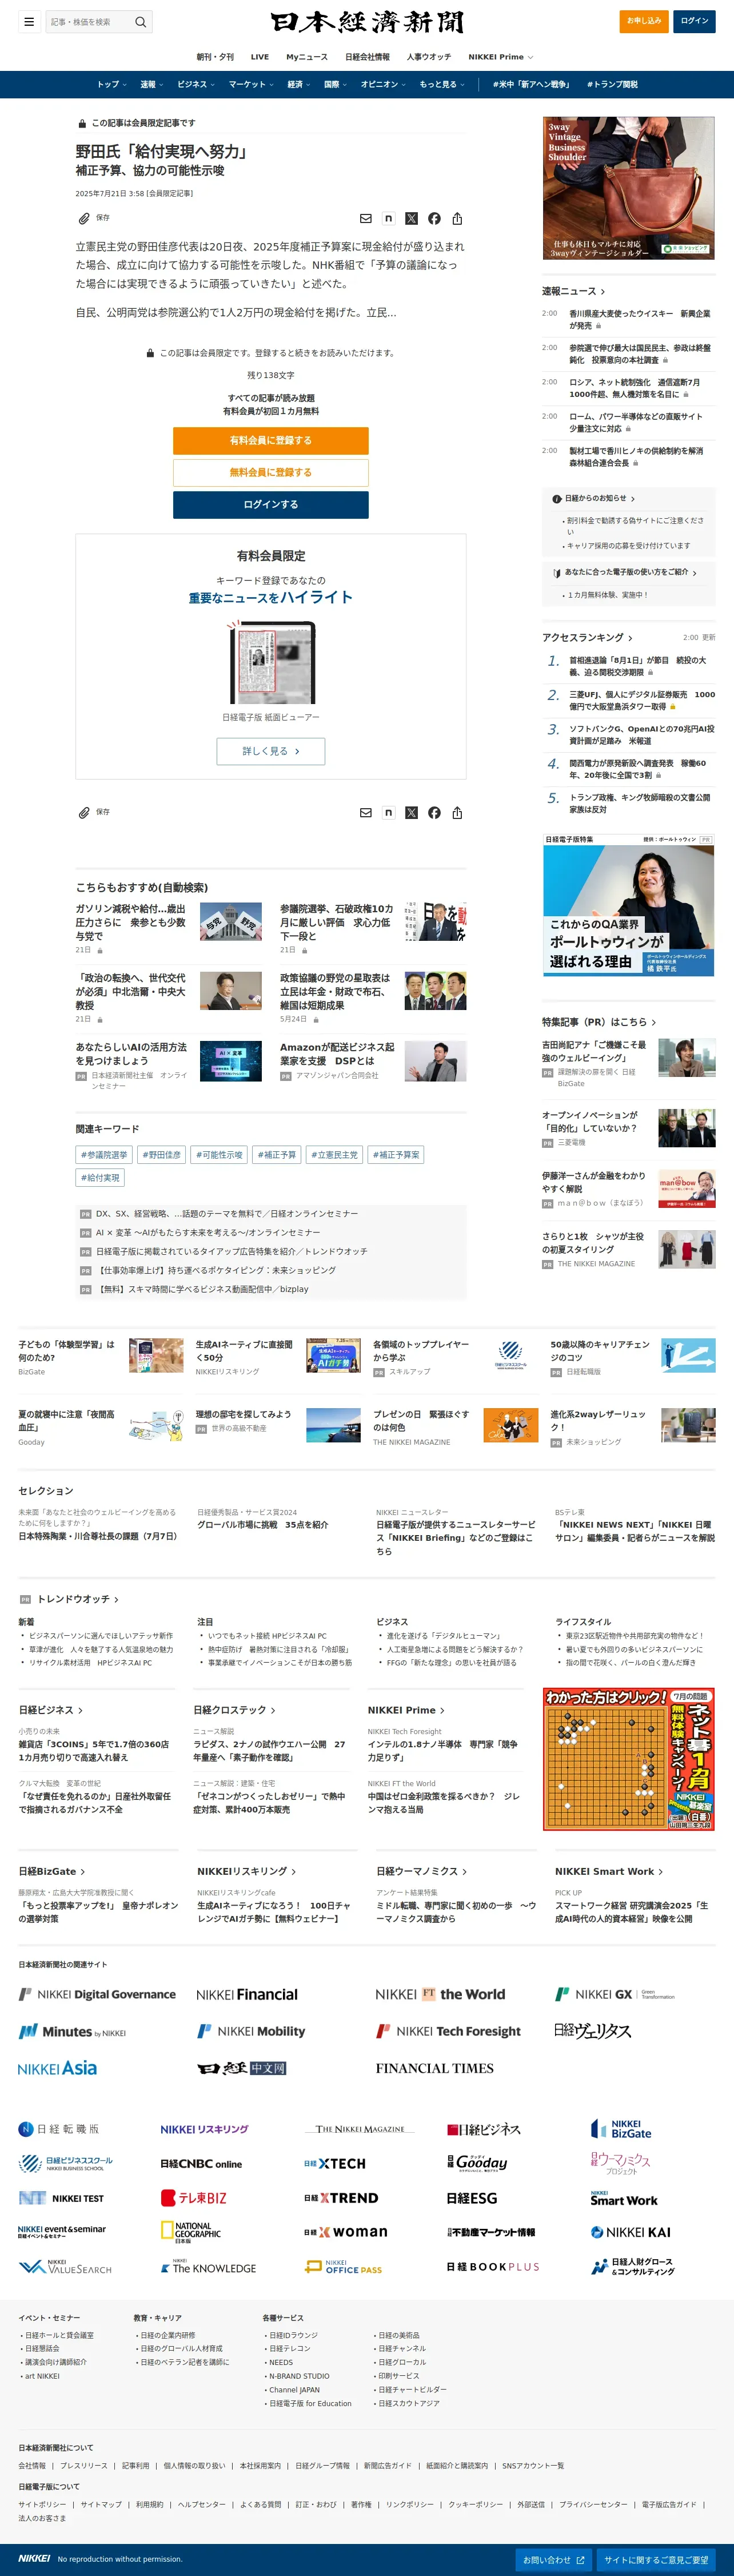
Task: Open the #参議院選挙 keyword tag
Action: [x=104, y=1154]
